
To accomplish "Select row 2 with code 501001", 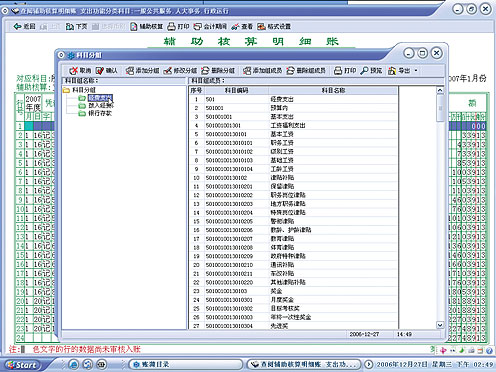I will point(293,108).
